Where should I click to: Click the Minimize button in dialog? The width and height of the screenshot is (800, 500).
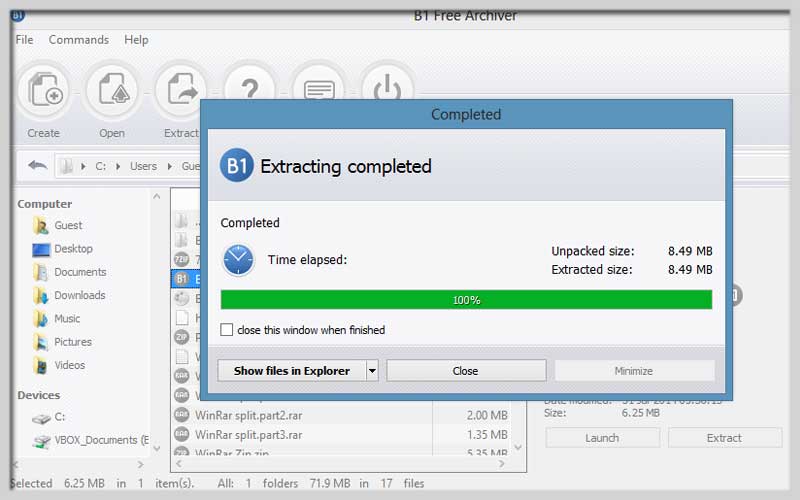[634, 371]
